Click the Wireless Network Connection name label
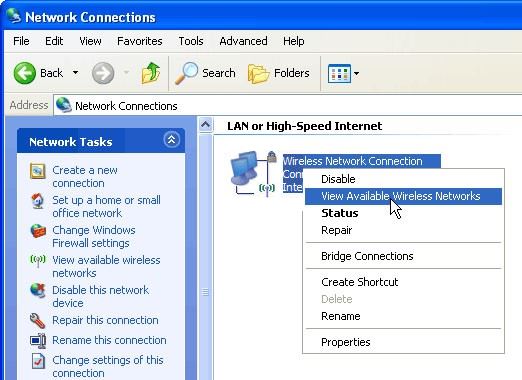The image size is (522, 380). click(x=353, y=161)
